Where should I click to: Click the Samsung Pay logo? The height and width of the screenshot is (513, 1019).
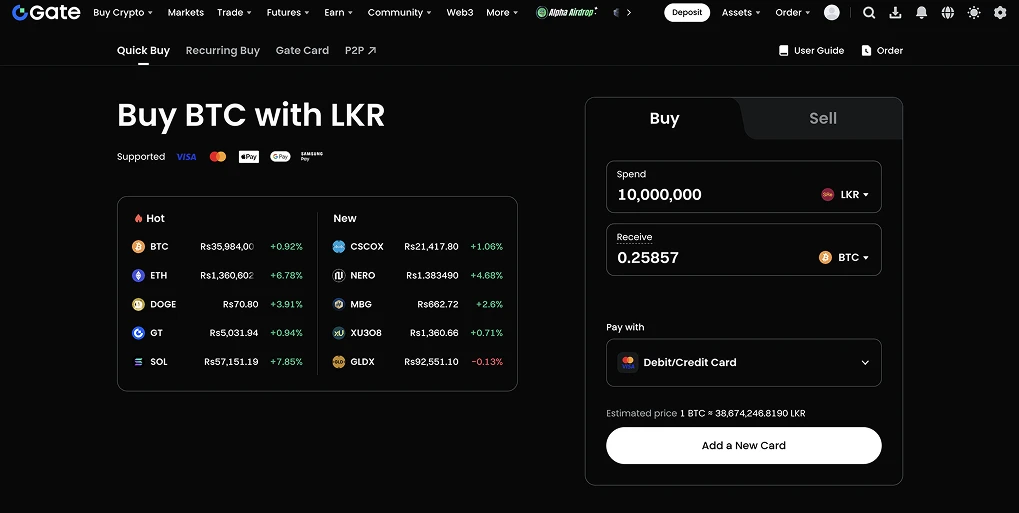pos(311,156)
